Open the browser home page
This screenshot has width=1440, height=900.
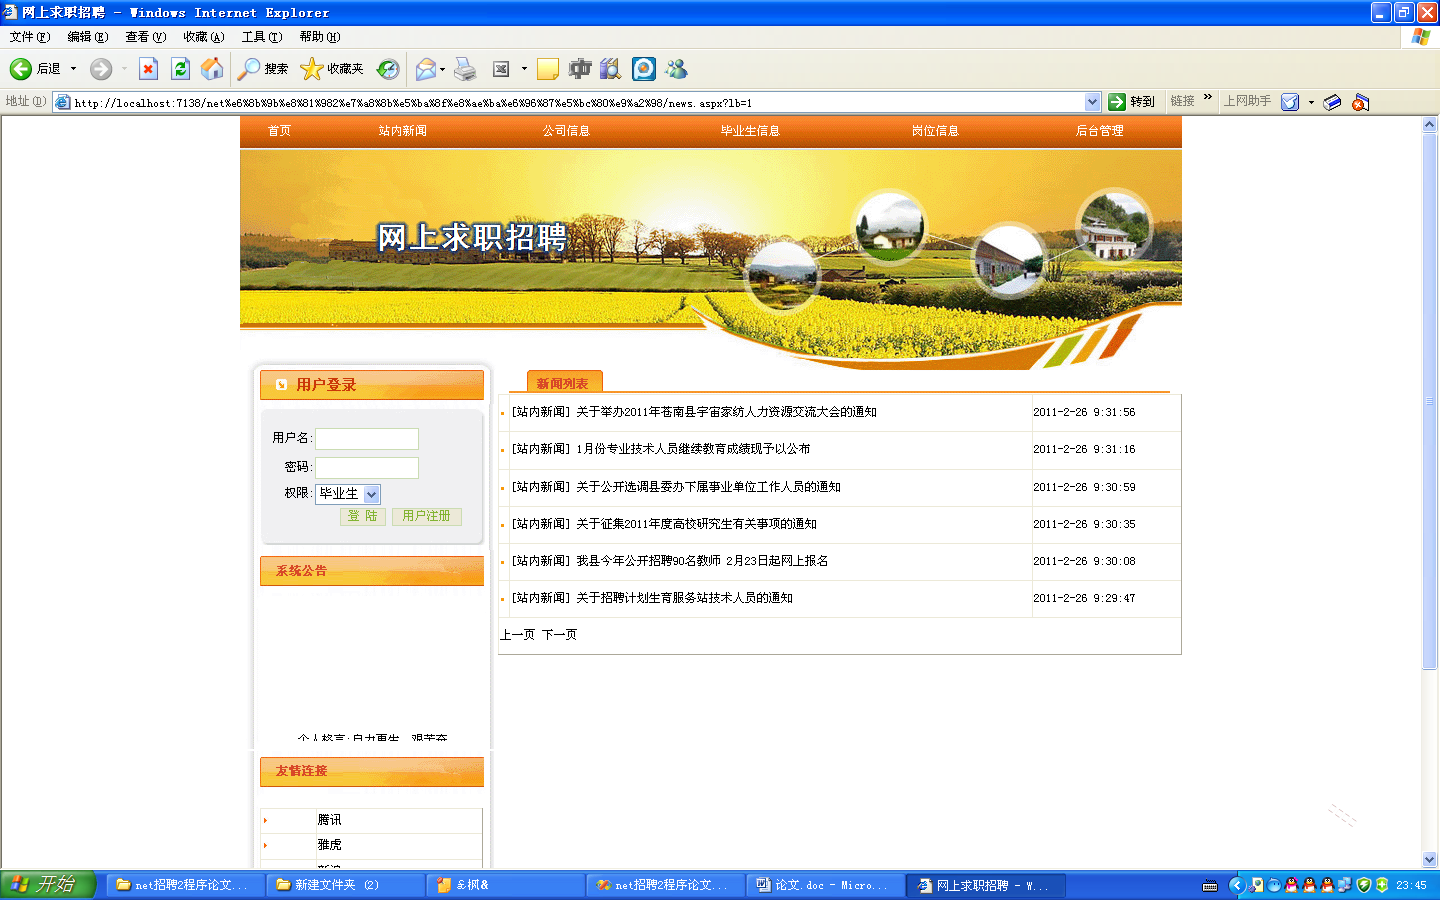[212, 68]
